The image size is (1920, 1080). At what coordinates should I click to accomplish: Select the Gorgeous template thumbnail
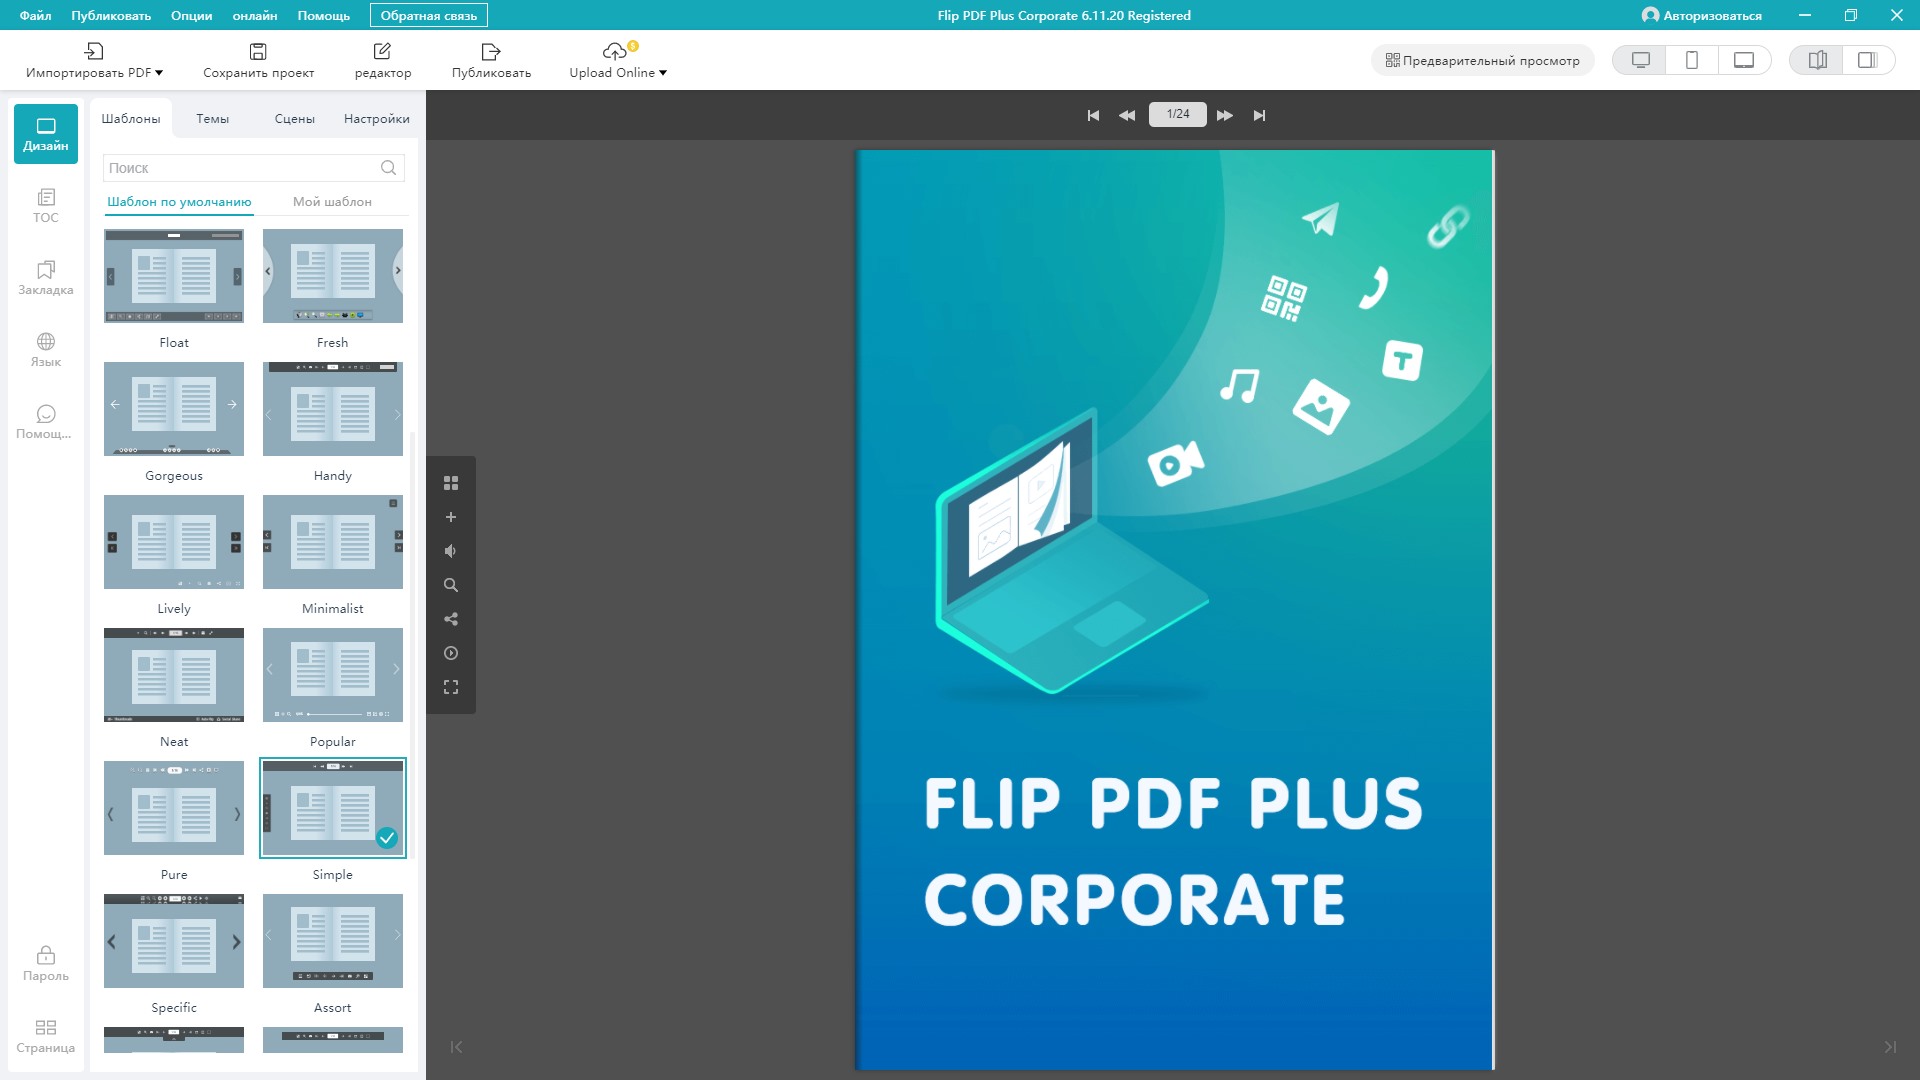click(174, 409)
